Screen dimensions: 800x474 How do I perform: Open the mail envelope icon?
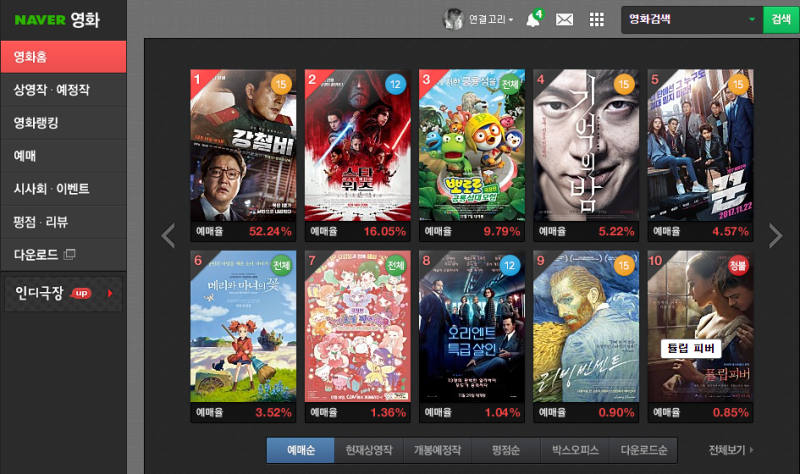(x=564, y=20)
